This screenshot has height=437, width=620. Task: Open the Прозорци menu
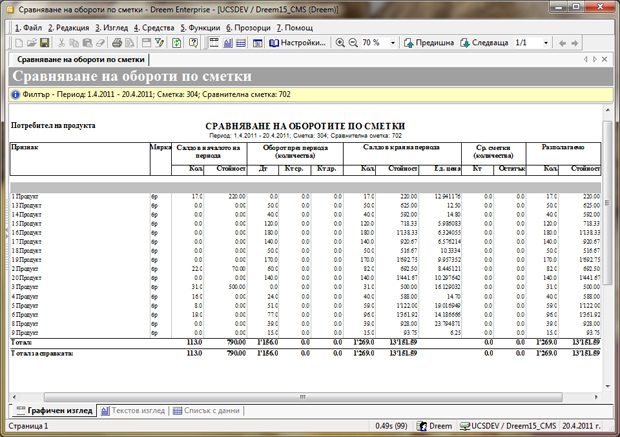248,28
